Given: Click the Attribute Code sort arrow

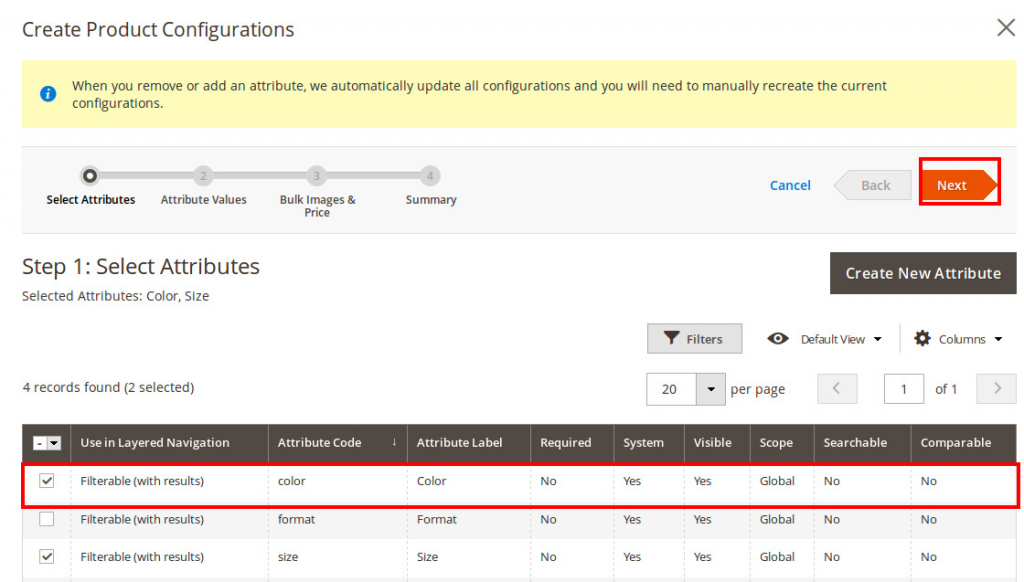Looking at the screenshot, I should (393, 442).
